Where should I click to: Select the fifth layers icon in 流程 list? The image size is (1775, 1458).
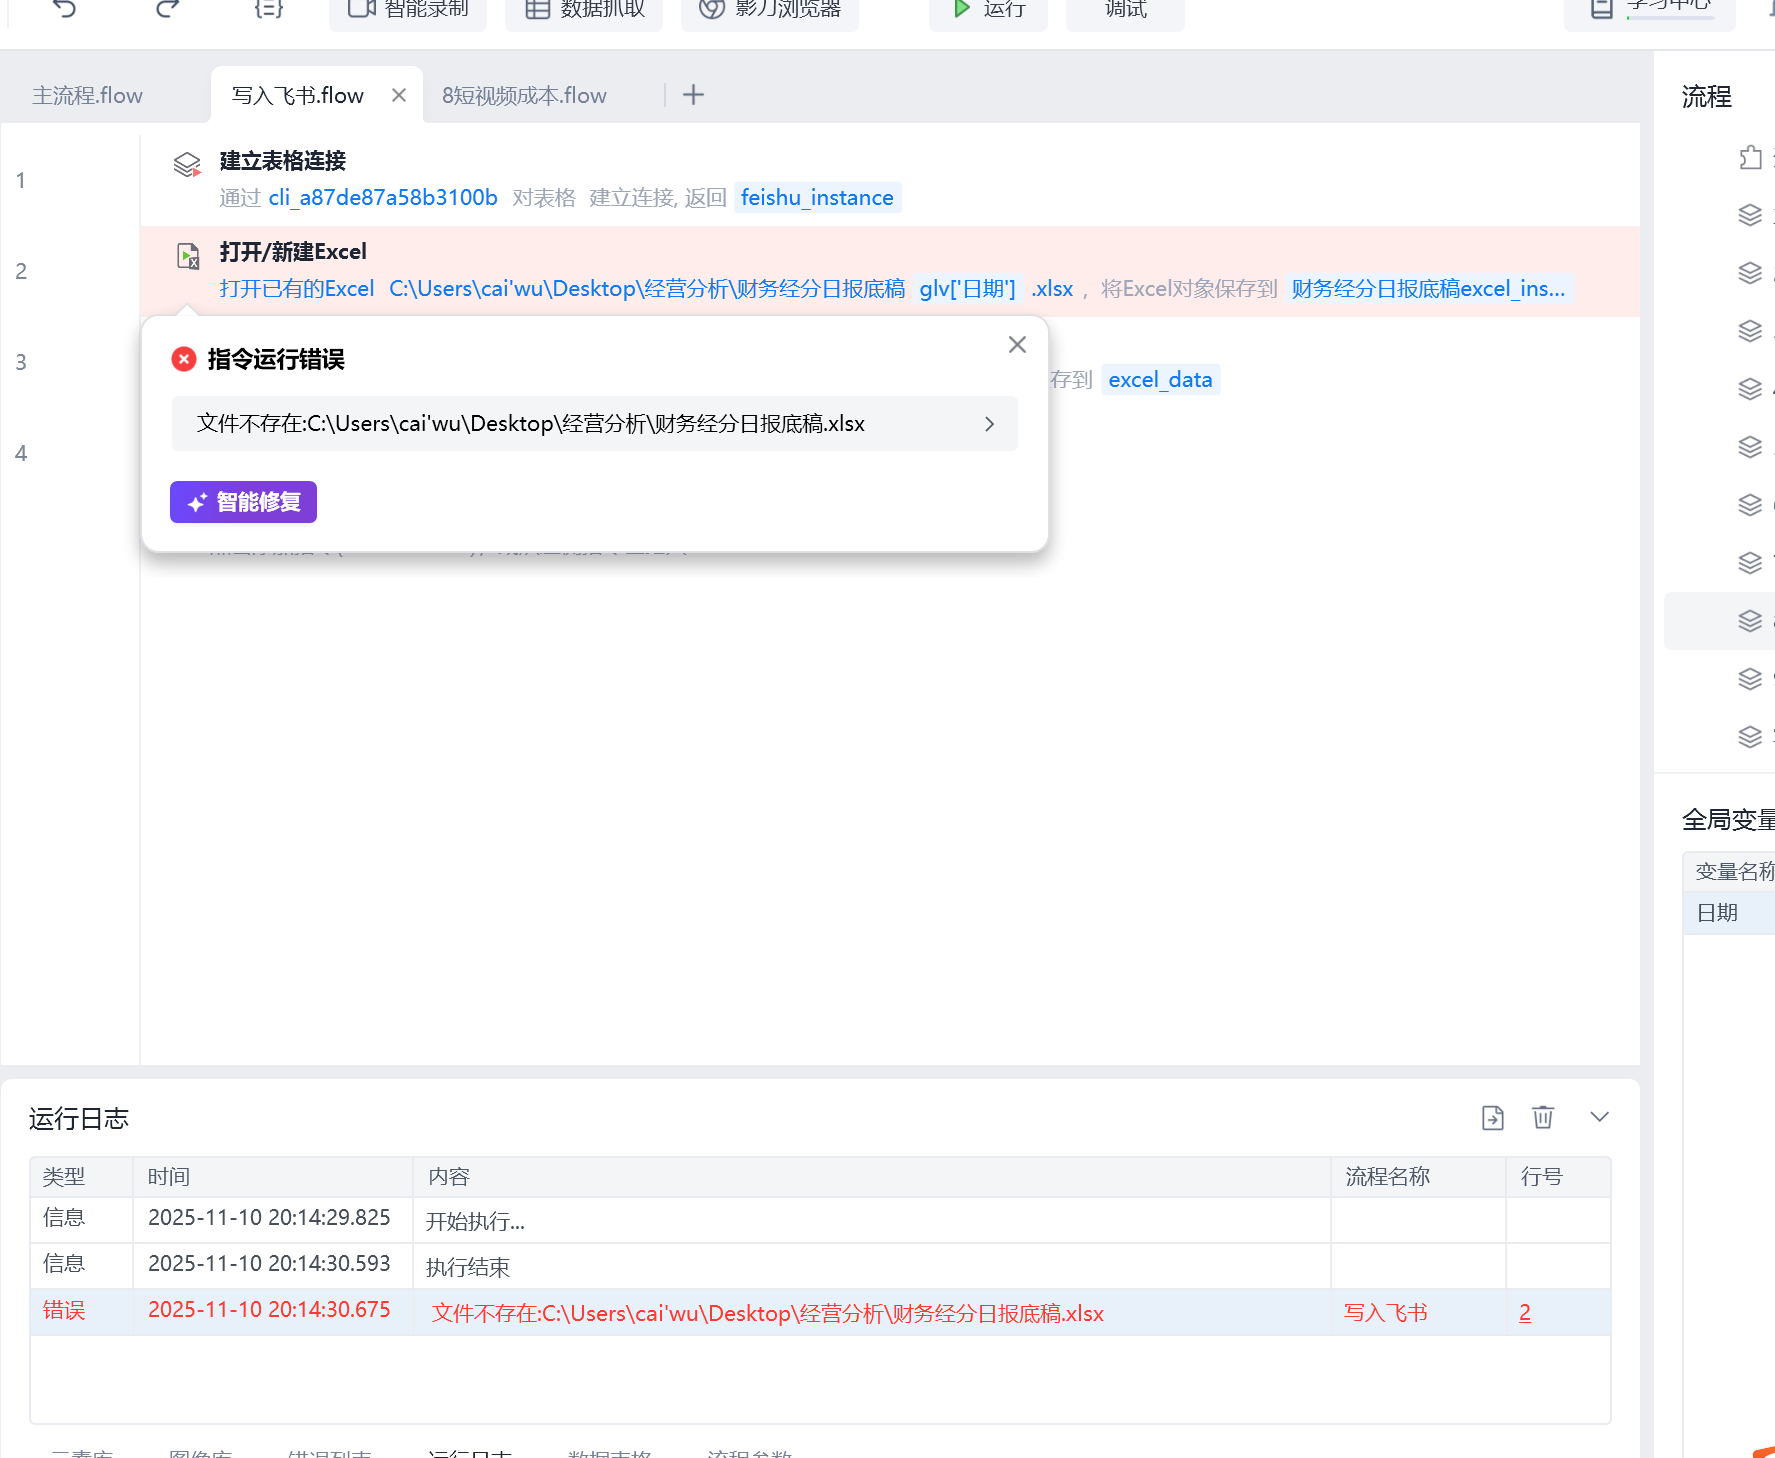(x=1749, y=447)
